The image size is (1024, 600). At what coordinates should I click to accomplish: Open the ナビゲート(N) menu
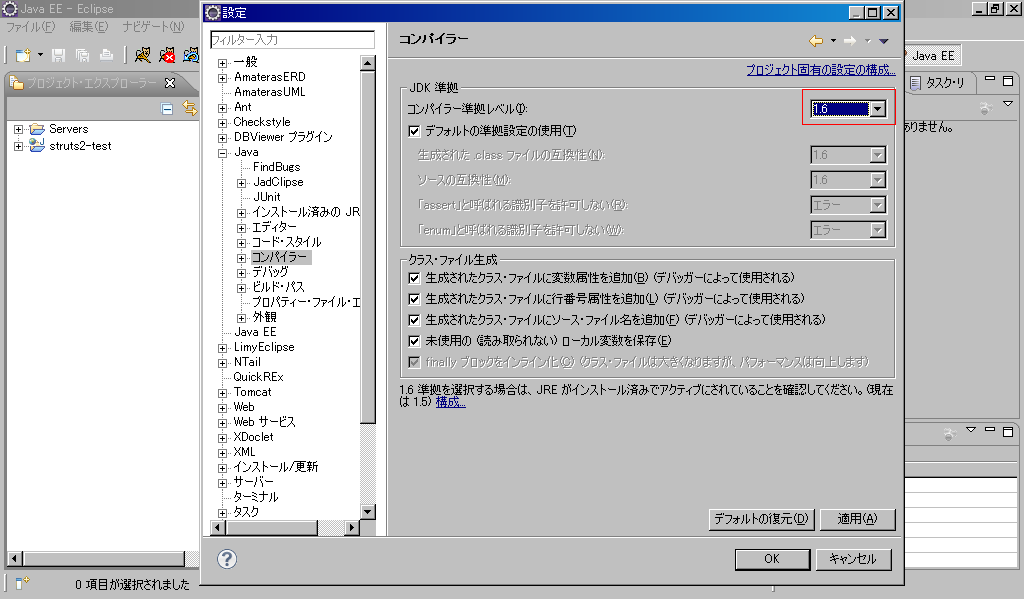click(153, 27)
